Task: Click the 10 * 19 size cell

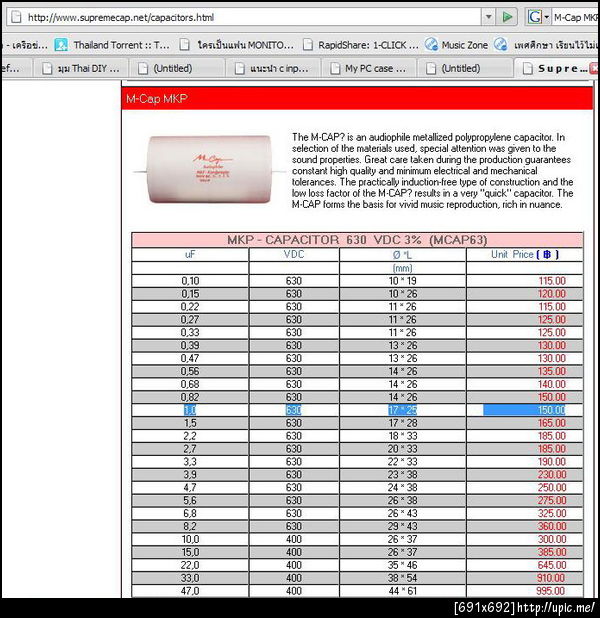Action: click(x=402, y=281)
